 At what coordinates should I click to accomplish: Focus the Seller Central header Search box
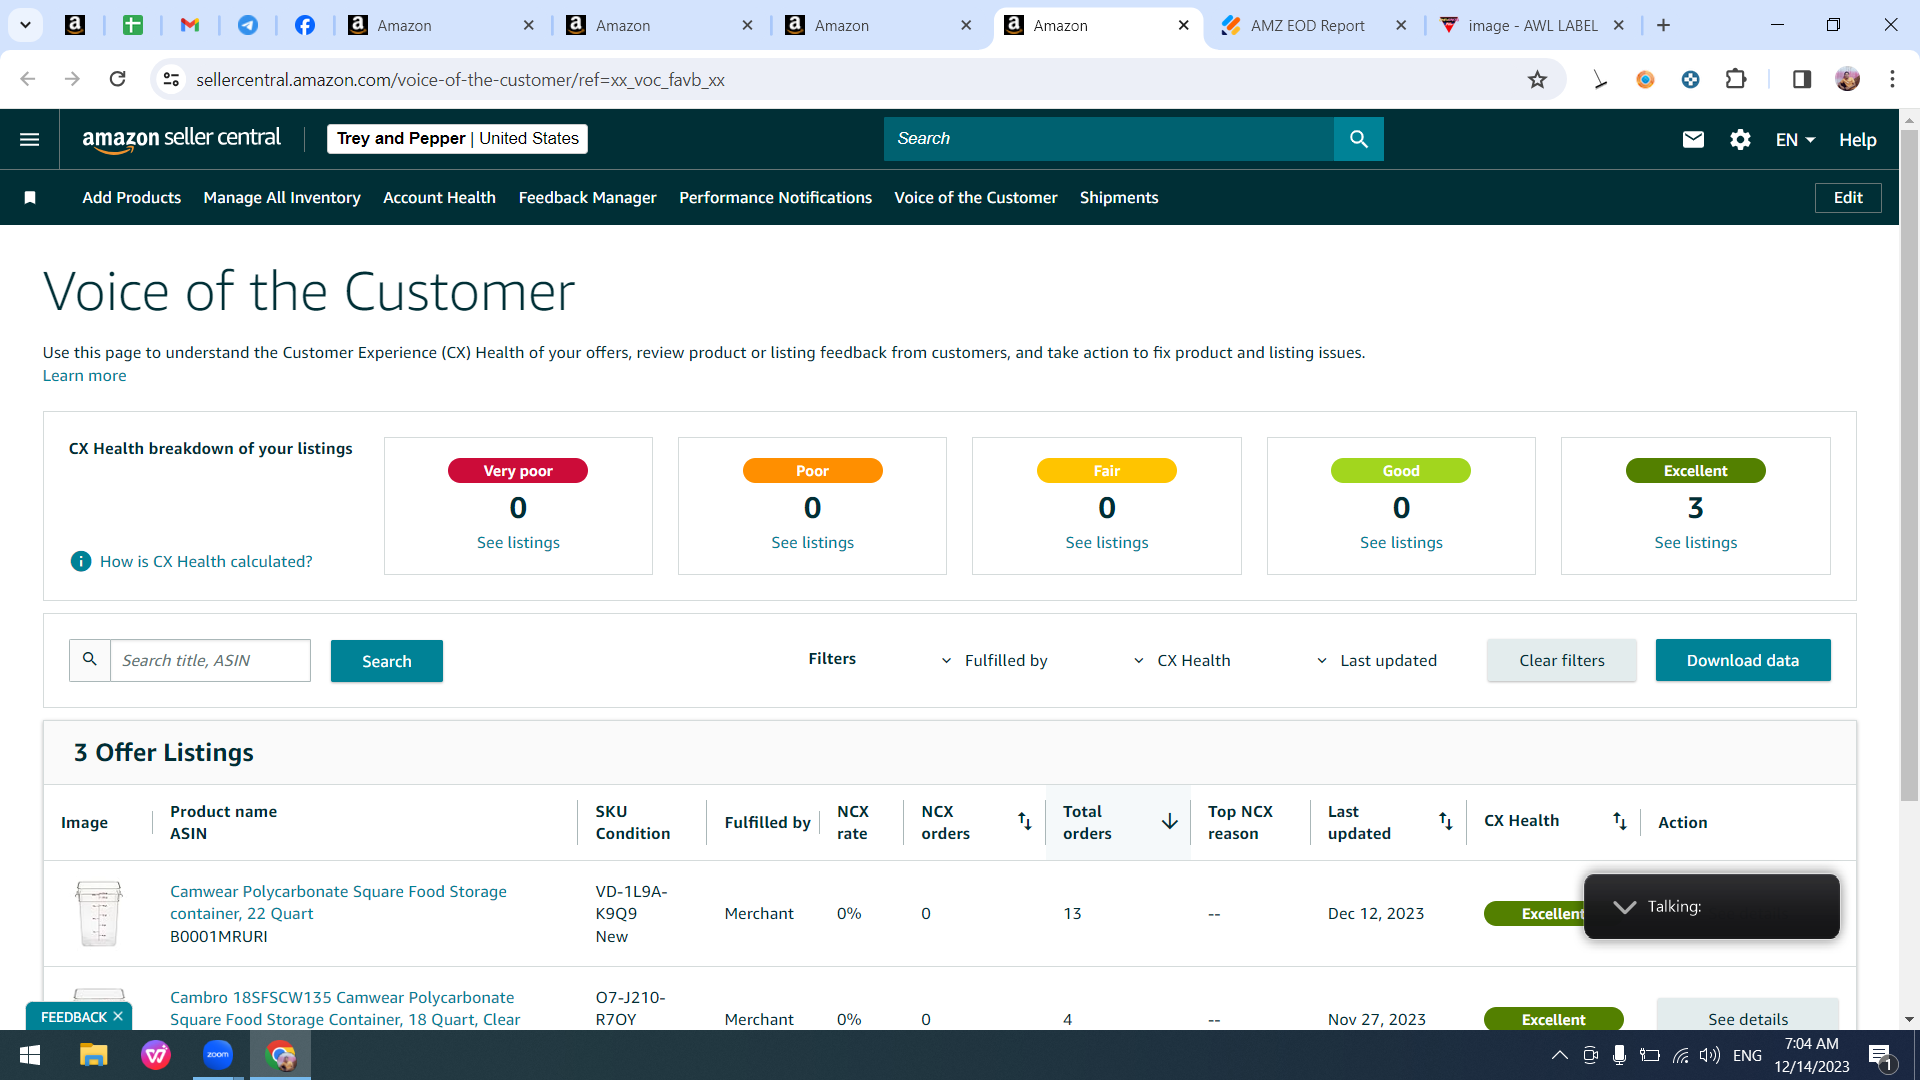1109,139
